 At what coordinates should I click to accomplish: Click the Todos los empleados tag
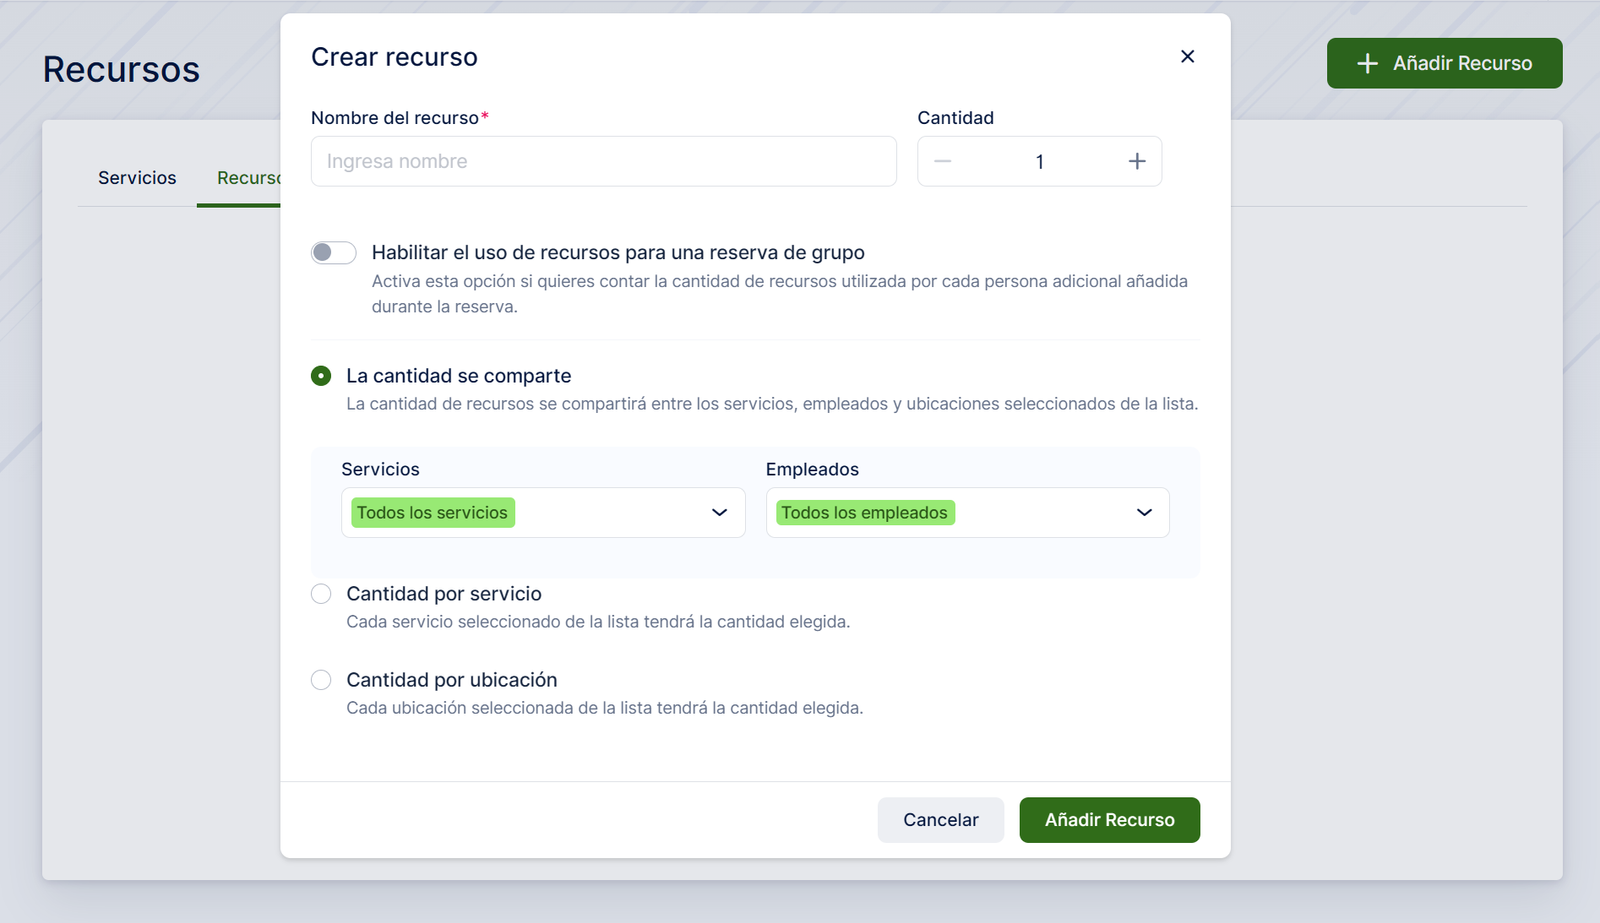pos(864,513)
